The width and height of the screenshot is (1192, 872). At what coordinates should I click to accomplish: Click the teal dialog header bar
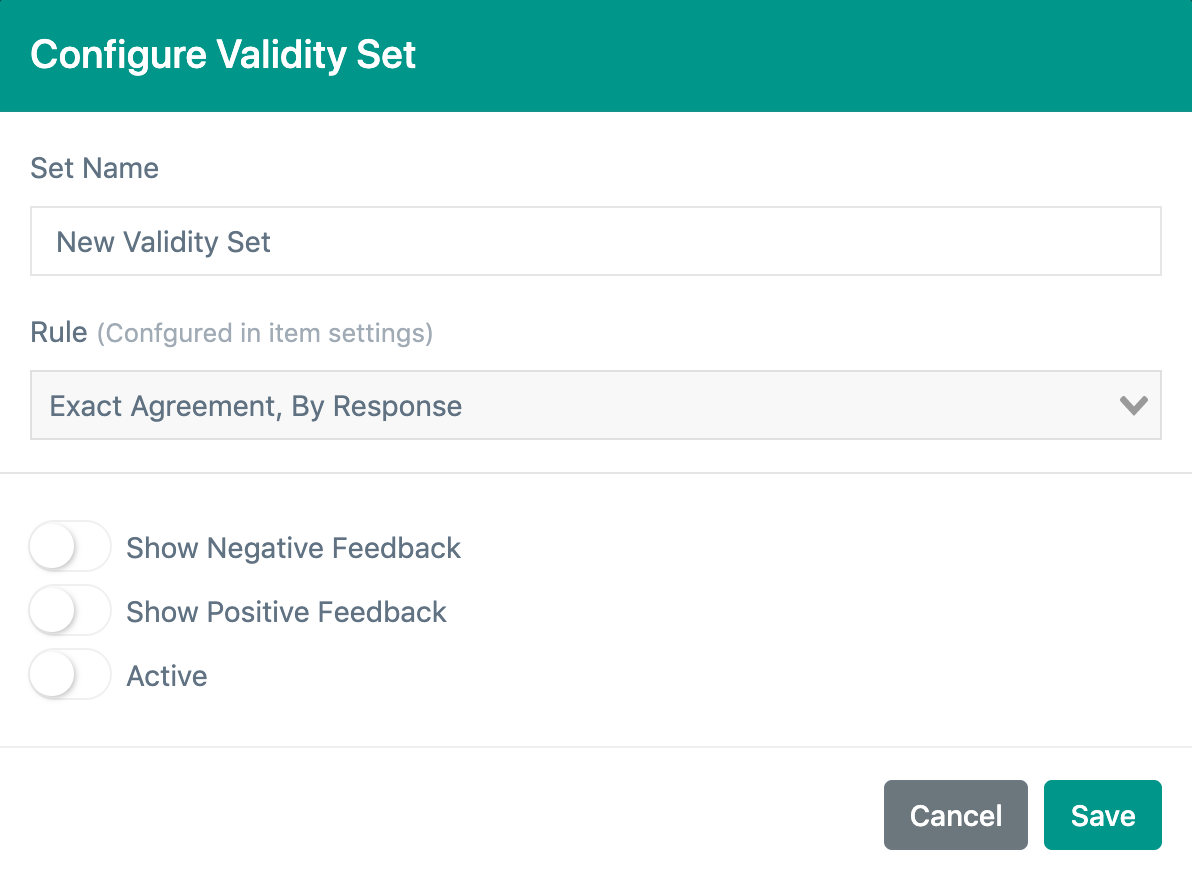click(700, 55)
